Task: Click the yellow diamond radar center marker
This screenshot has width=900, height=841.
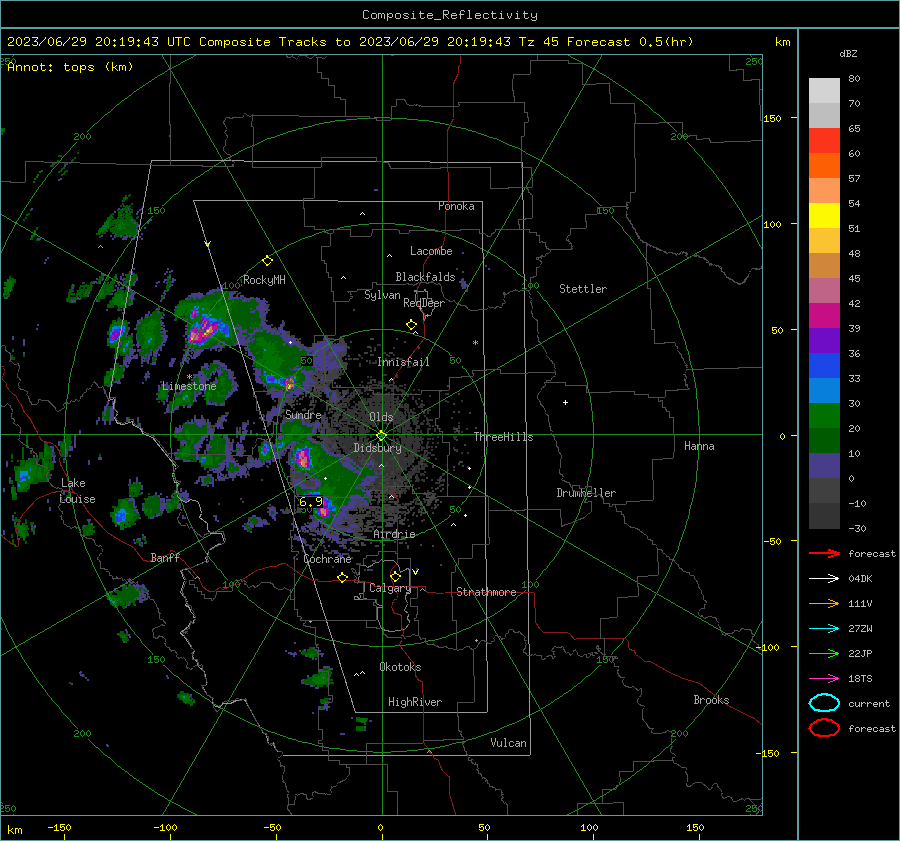Action: pyautogui.click(x=381, y=436)
